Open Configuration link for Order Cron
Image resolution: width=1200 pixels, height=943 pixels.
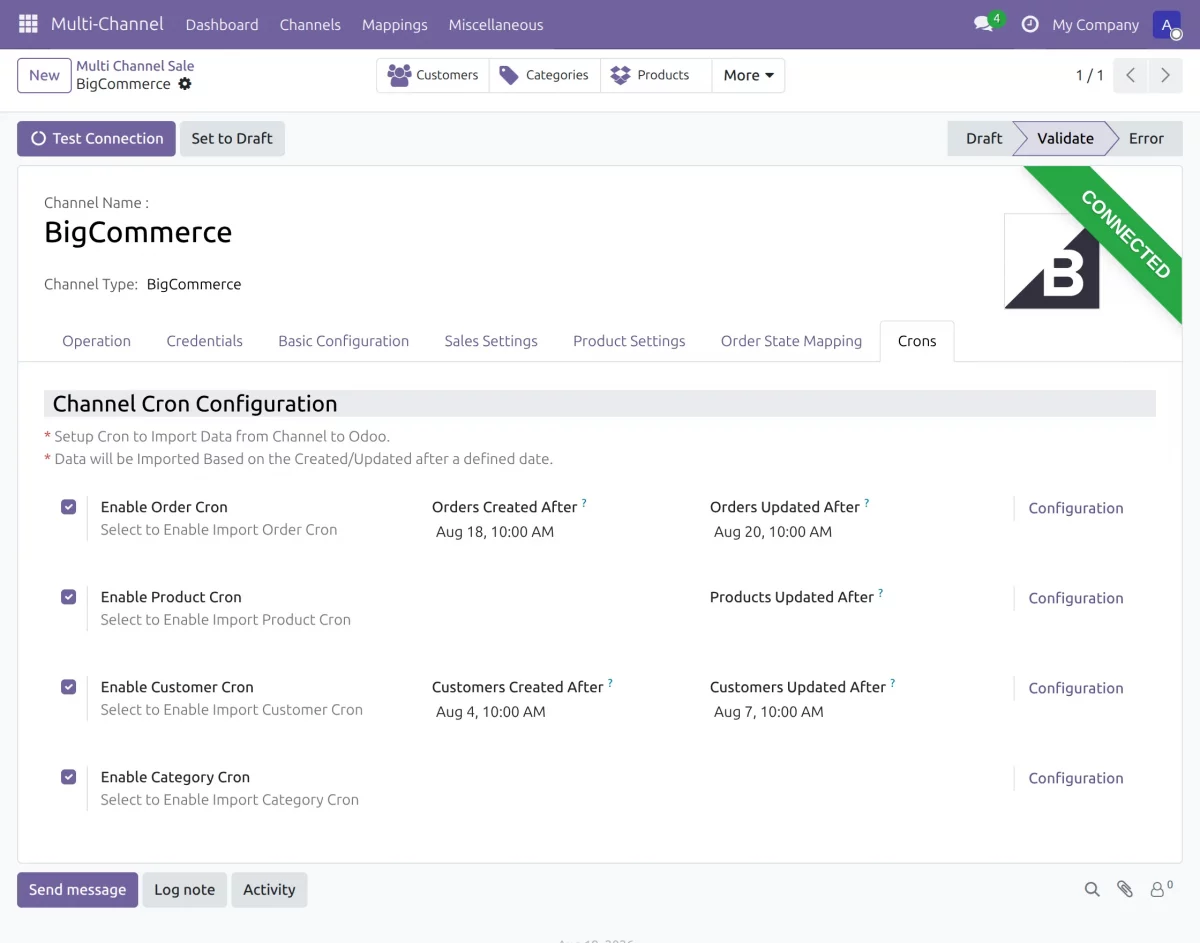tap(1075, 508)
